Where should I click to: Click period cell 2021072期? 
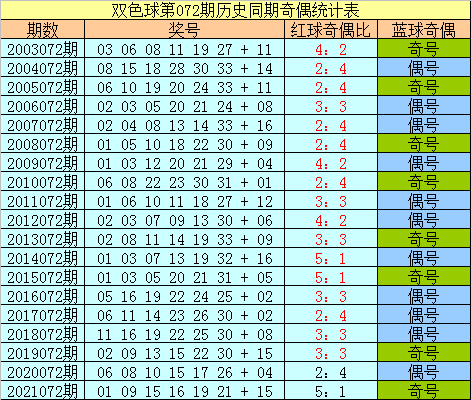(42, 391)
